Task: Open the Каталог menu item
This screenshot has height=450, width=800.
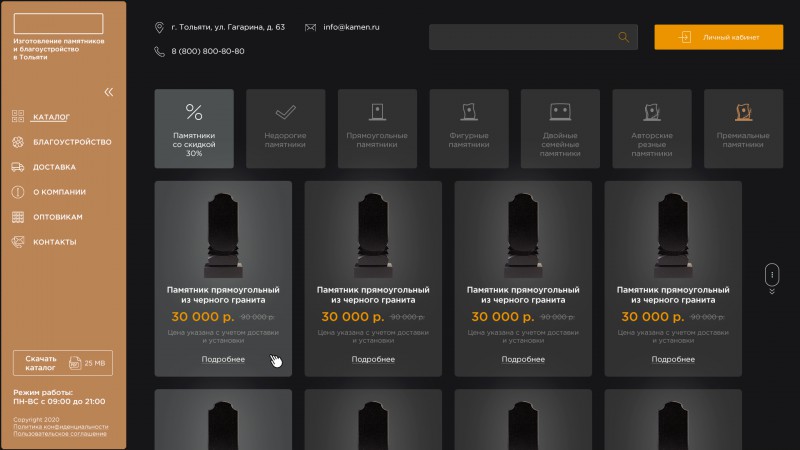Action: click(x=51, y=117)
